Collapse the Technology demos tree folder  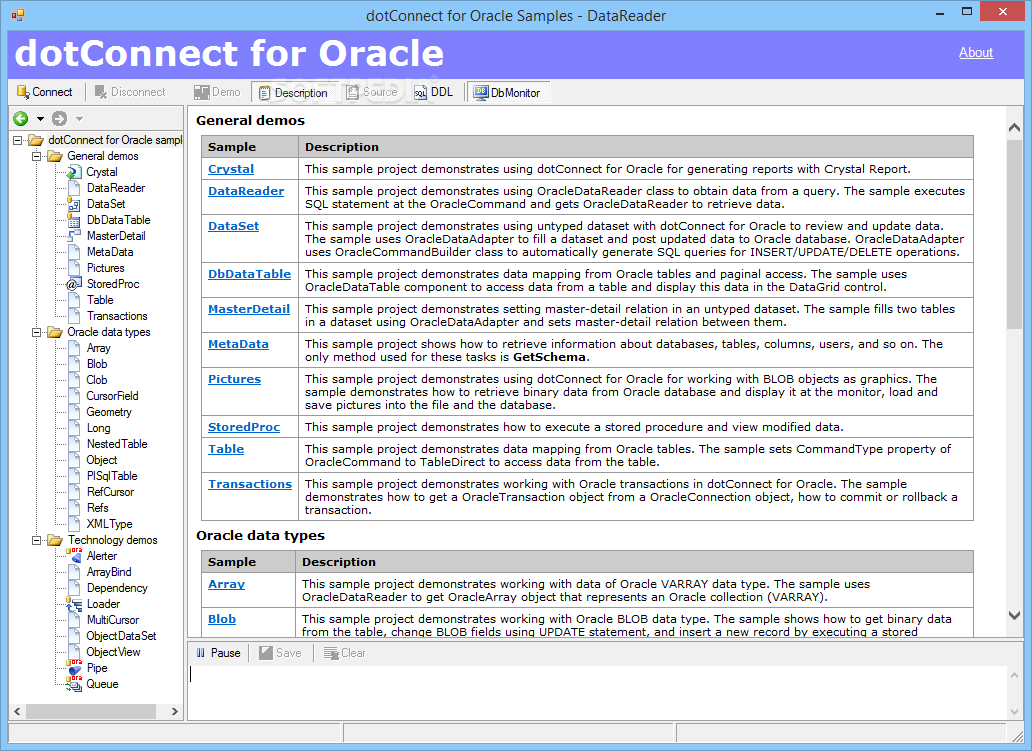37,540
